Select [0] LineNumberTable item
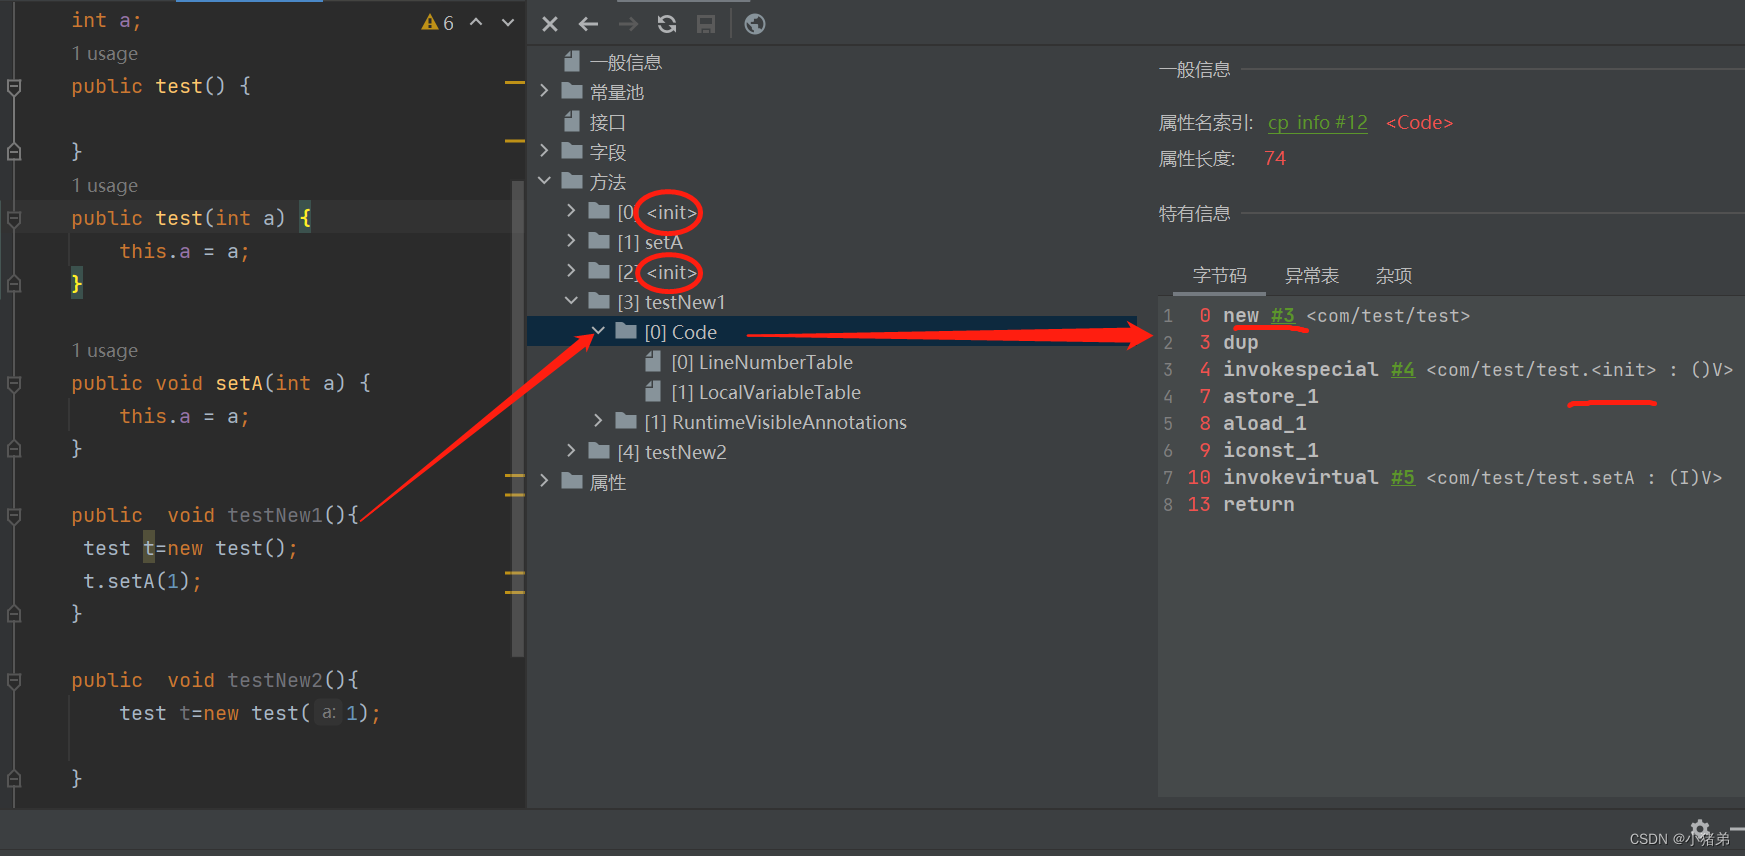1745x856 pixels. (762, 362)
